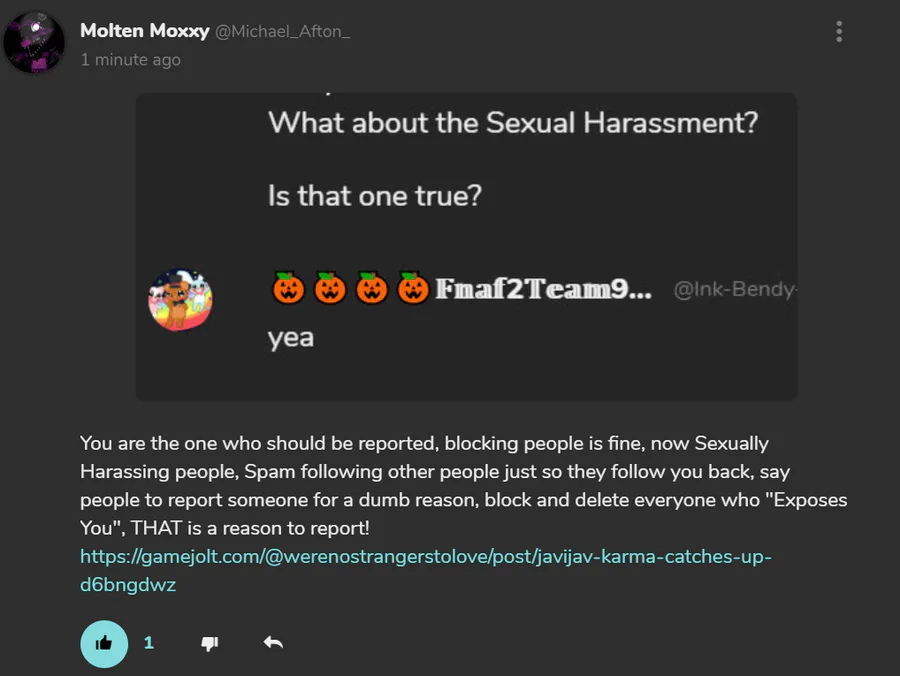Viewport: 900px width, 676px height.
Task: Open the gamejolt.com javijav-karma post link
Action: tap(425, 570)
